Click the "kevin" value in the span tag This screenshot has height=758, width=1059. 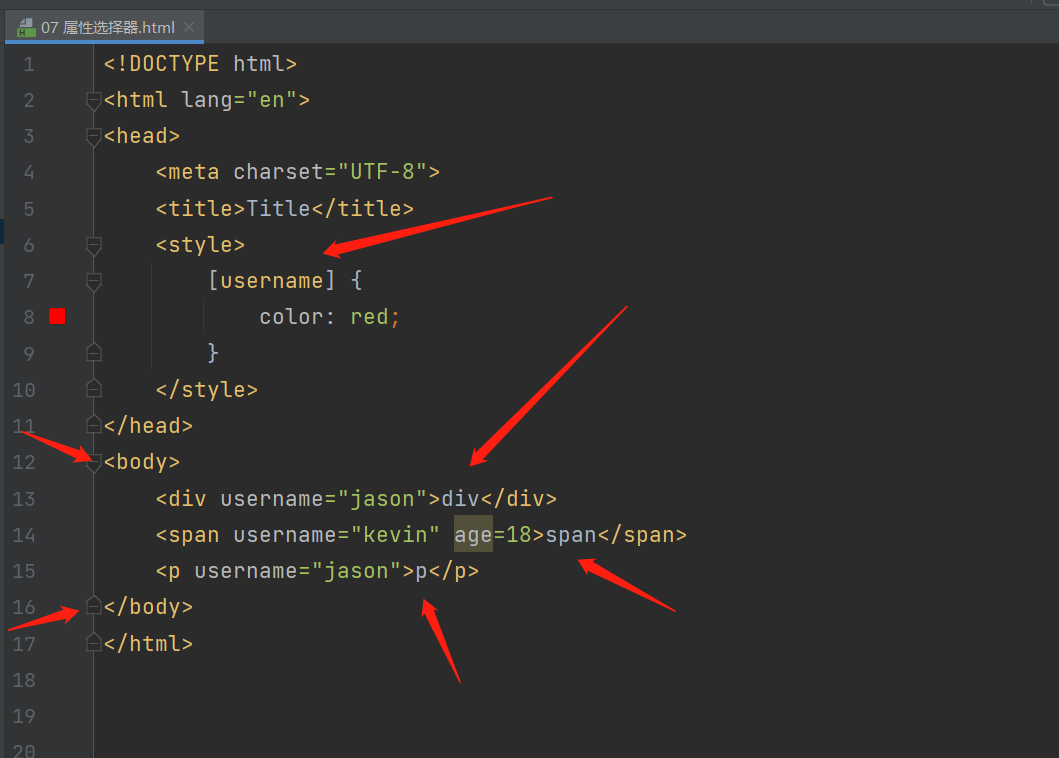click(395, 534)
